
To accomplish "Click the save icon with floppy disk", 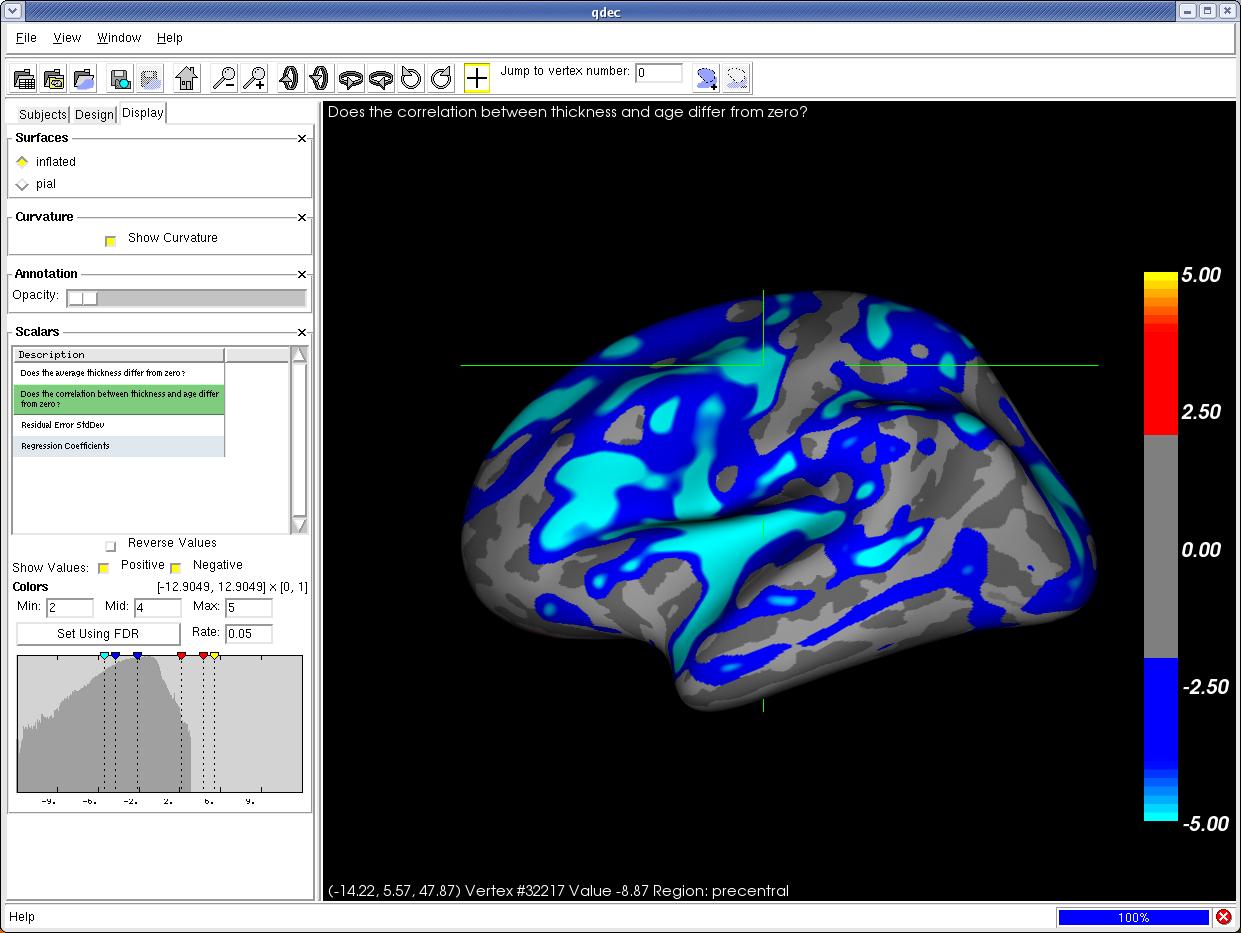I will pos(120,78).
